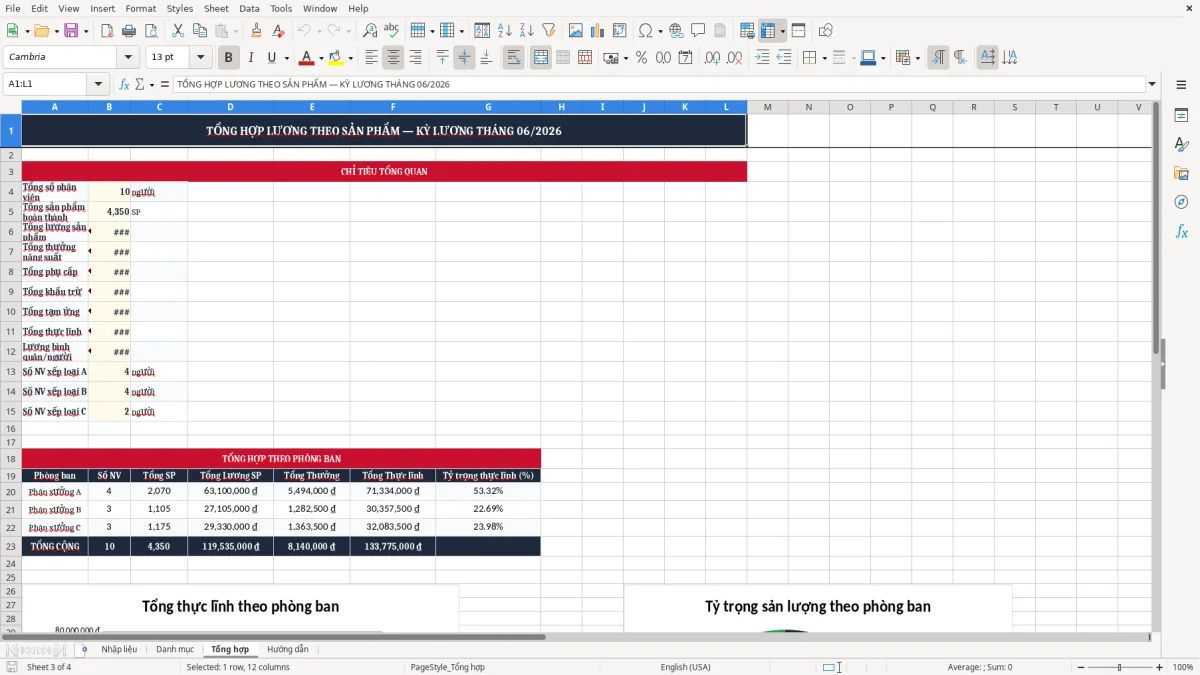Open Print Preview from the toolbar
This screenshot has height=675, width=1200.
point(150,31)
